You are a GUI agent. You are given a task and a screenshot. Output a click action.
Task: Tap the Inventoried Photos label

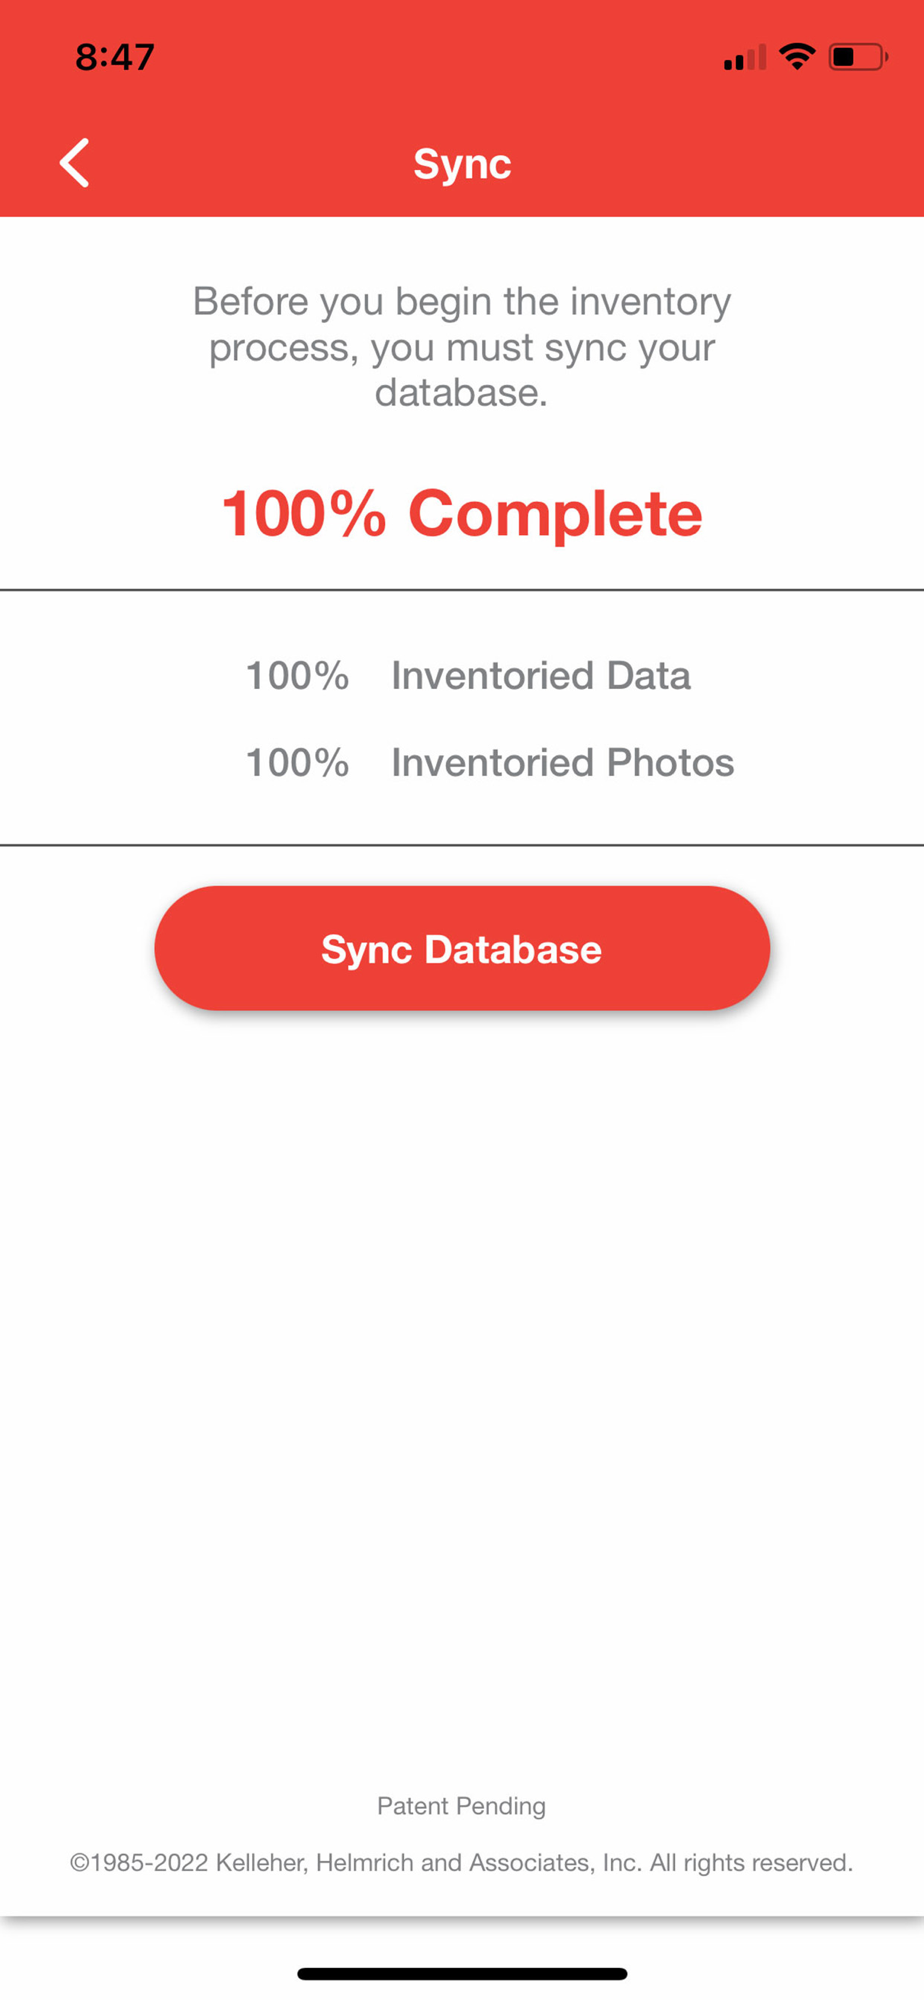(562, 762)
